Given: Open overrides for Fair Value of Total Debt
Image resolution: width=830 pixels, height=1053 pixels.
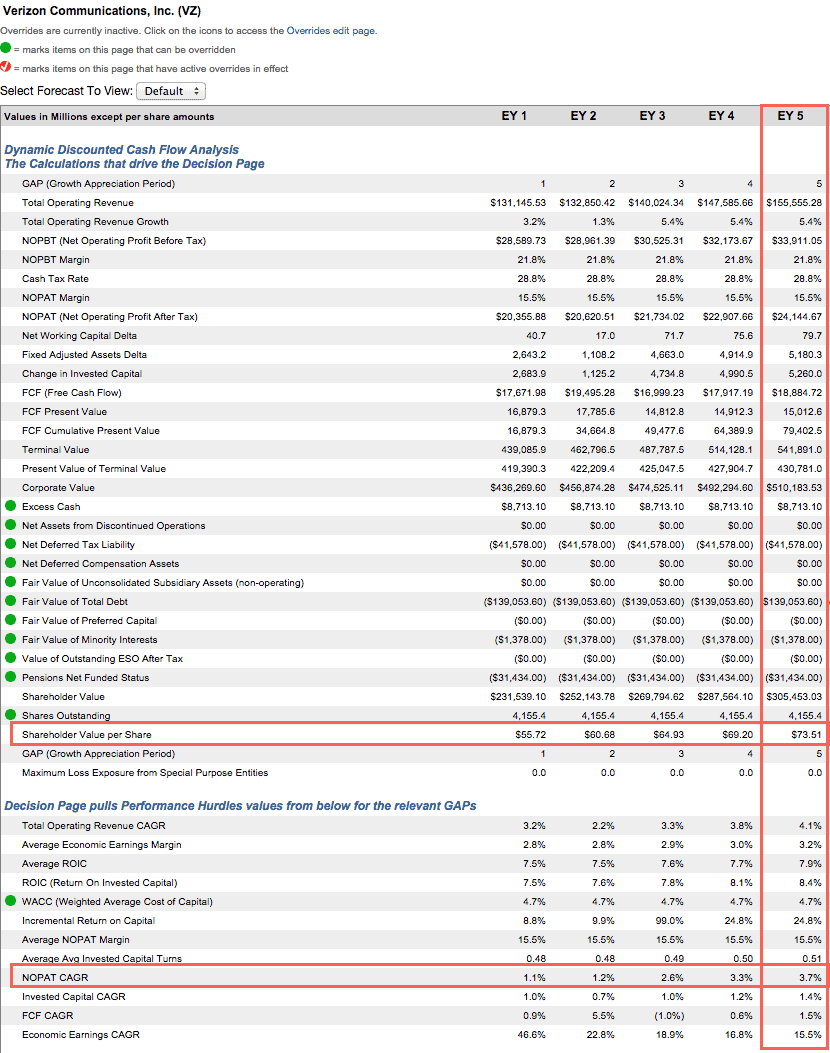Looking at the screenshot, I should point(10,601).
